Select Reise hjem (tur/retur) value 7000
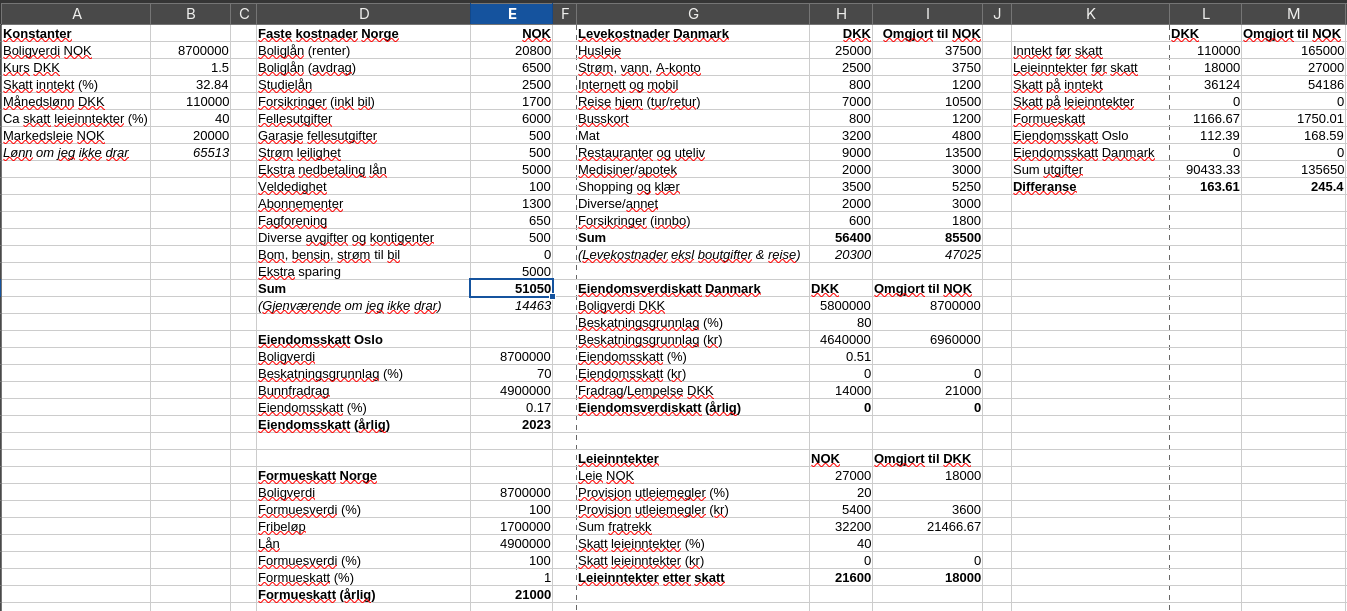Screen dimensions: 1347x611 point(841,101)
